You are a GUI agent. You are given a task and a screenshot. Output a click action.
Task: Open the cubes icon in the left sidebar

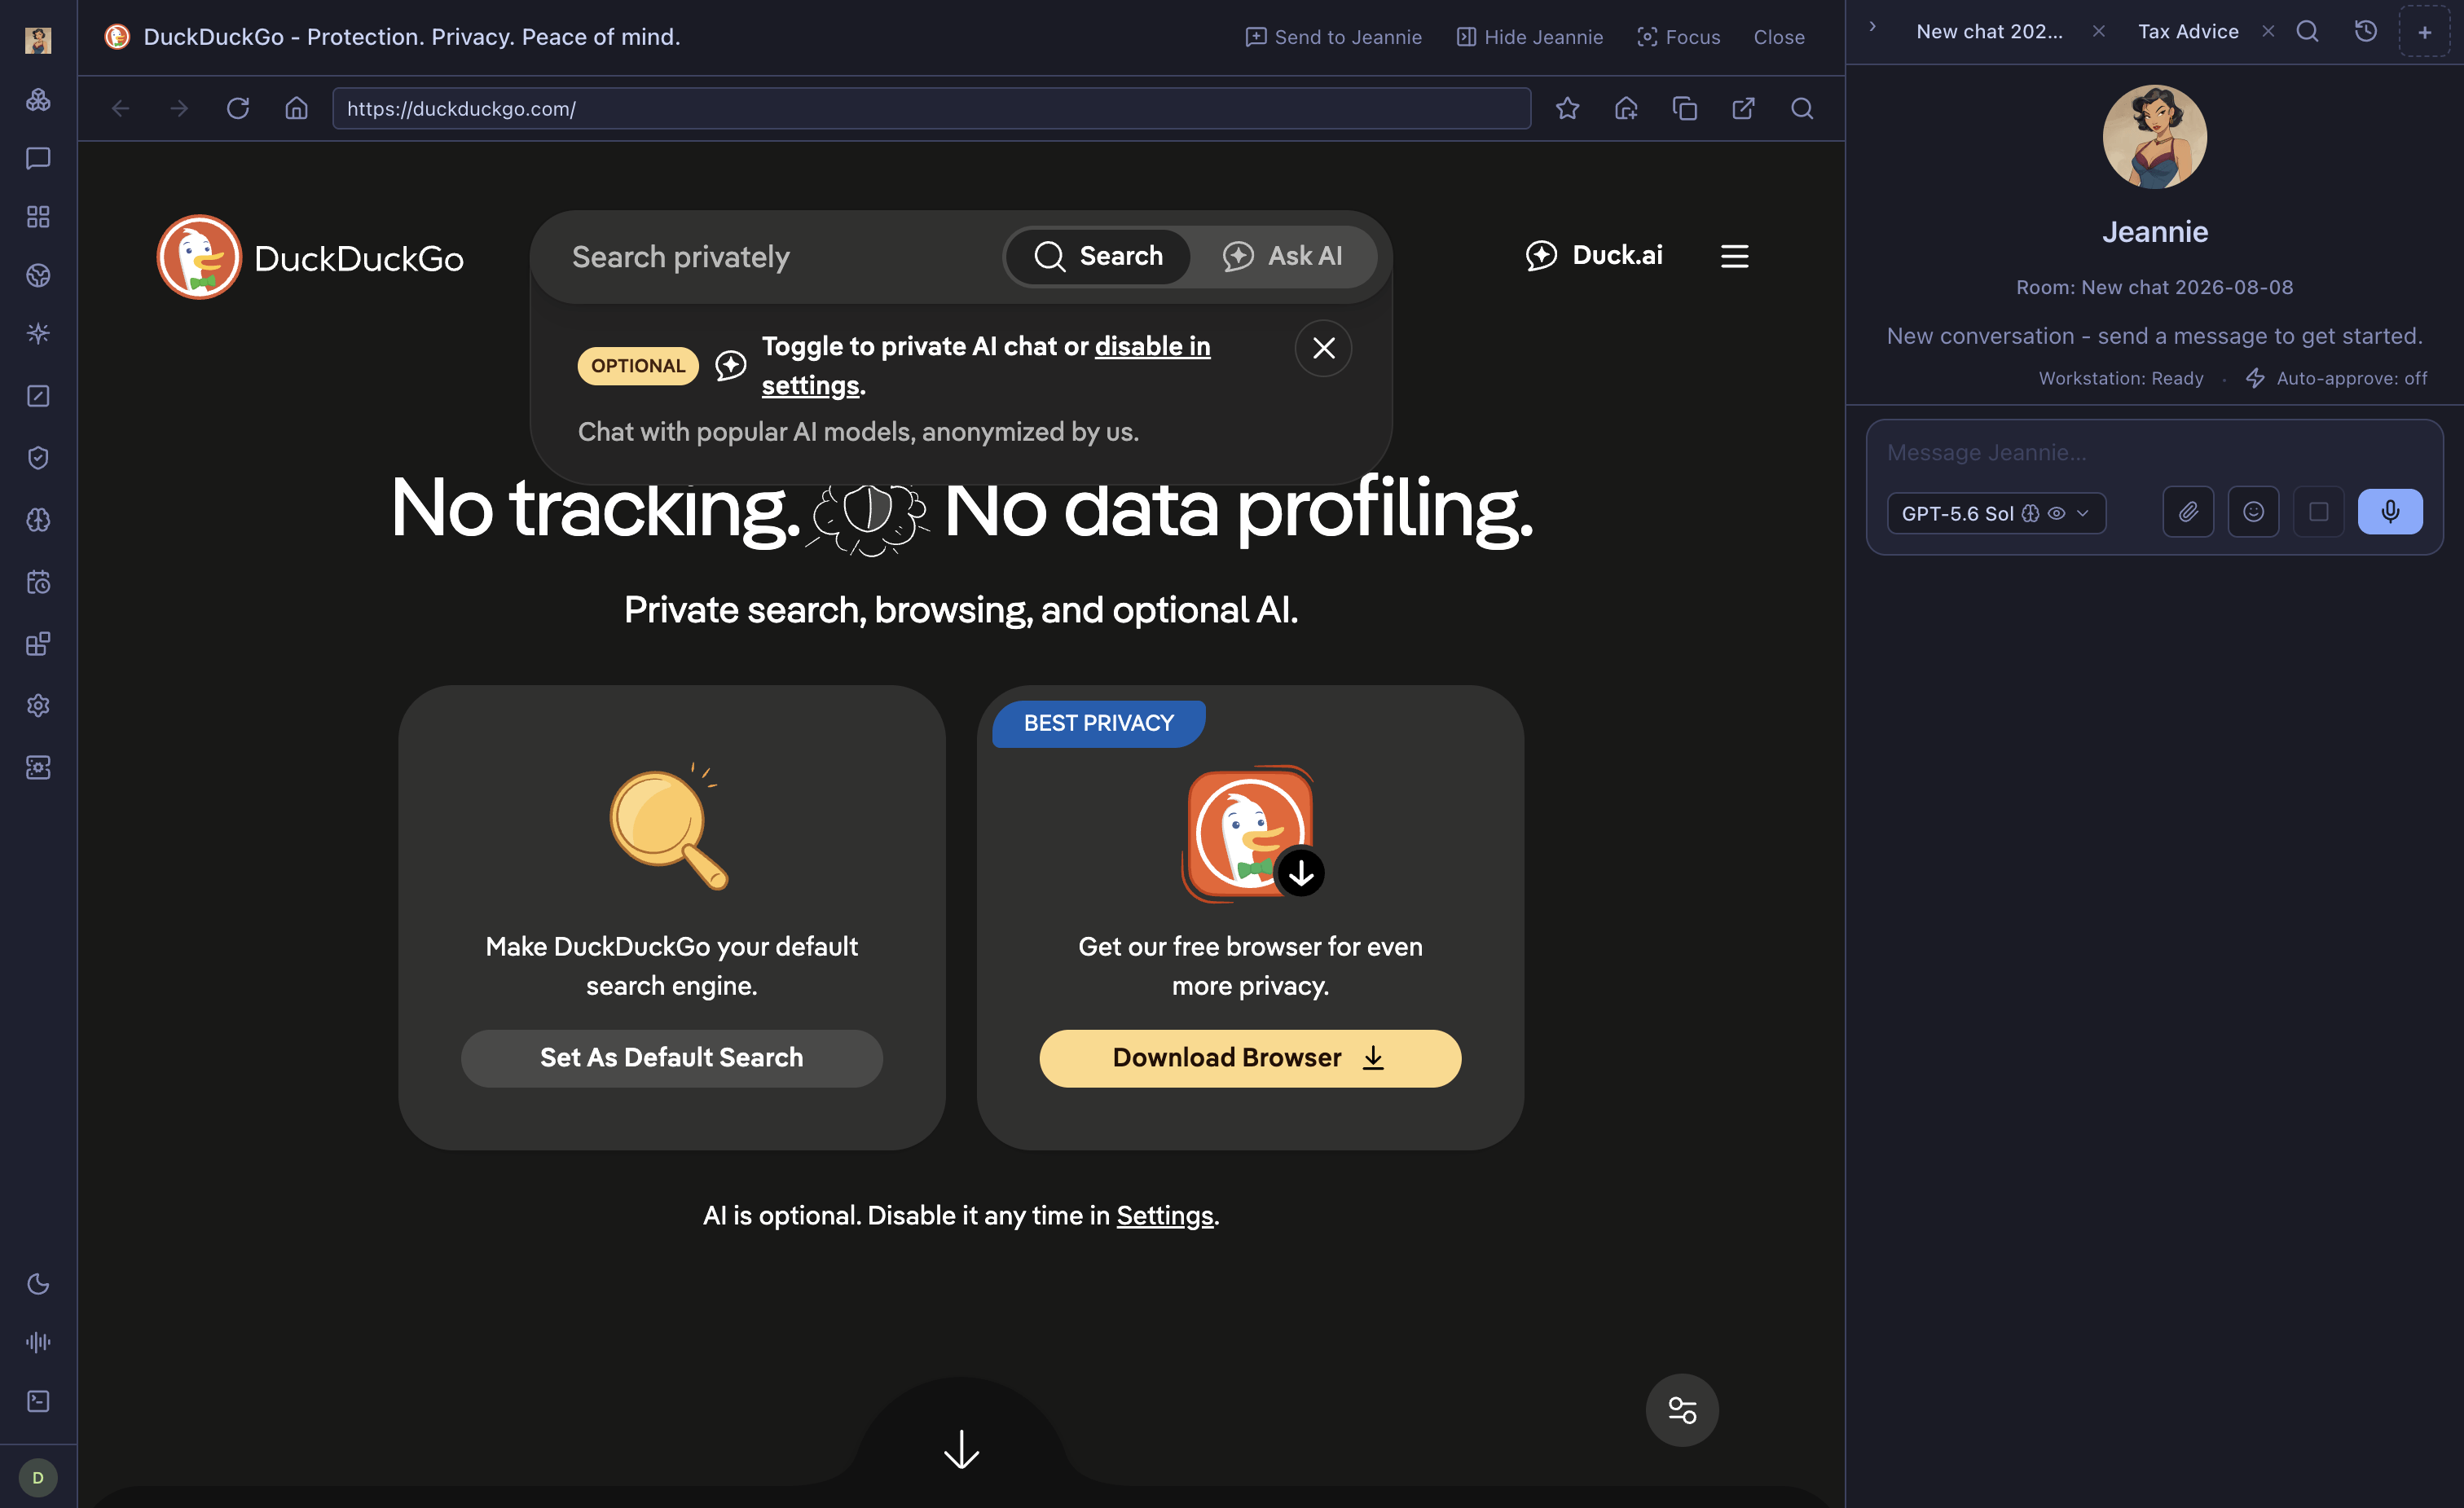[38, 100]
